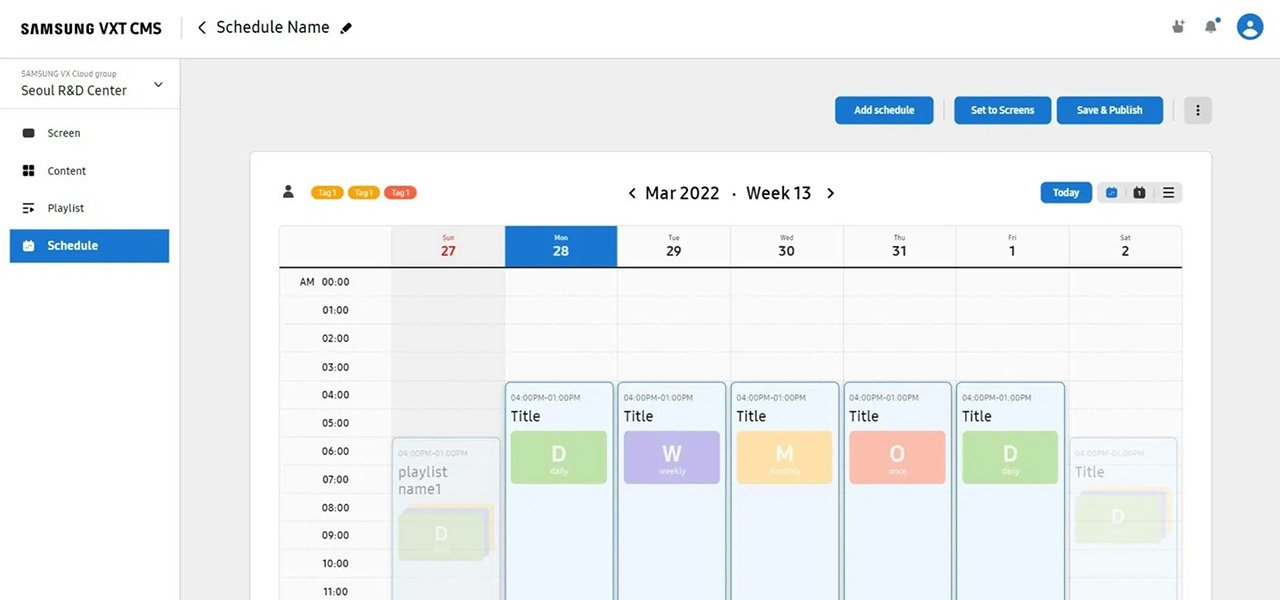Open Thursday's orange once schedule tile
The image size is (1280, 600).
coord(897,457)
